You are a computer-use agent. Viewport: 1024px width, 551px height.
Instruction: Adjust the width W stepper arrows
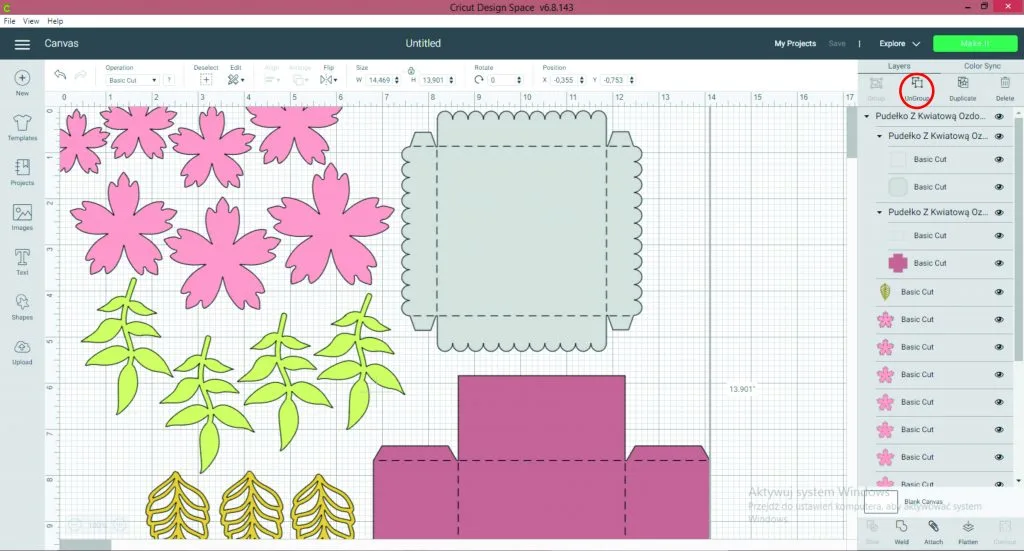(396, 80)
